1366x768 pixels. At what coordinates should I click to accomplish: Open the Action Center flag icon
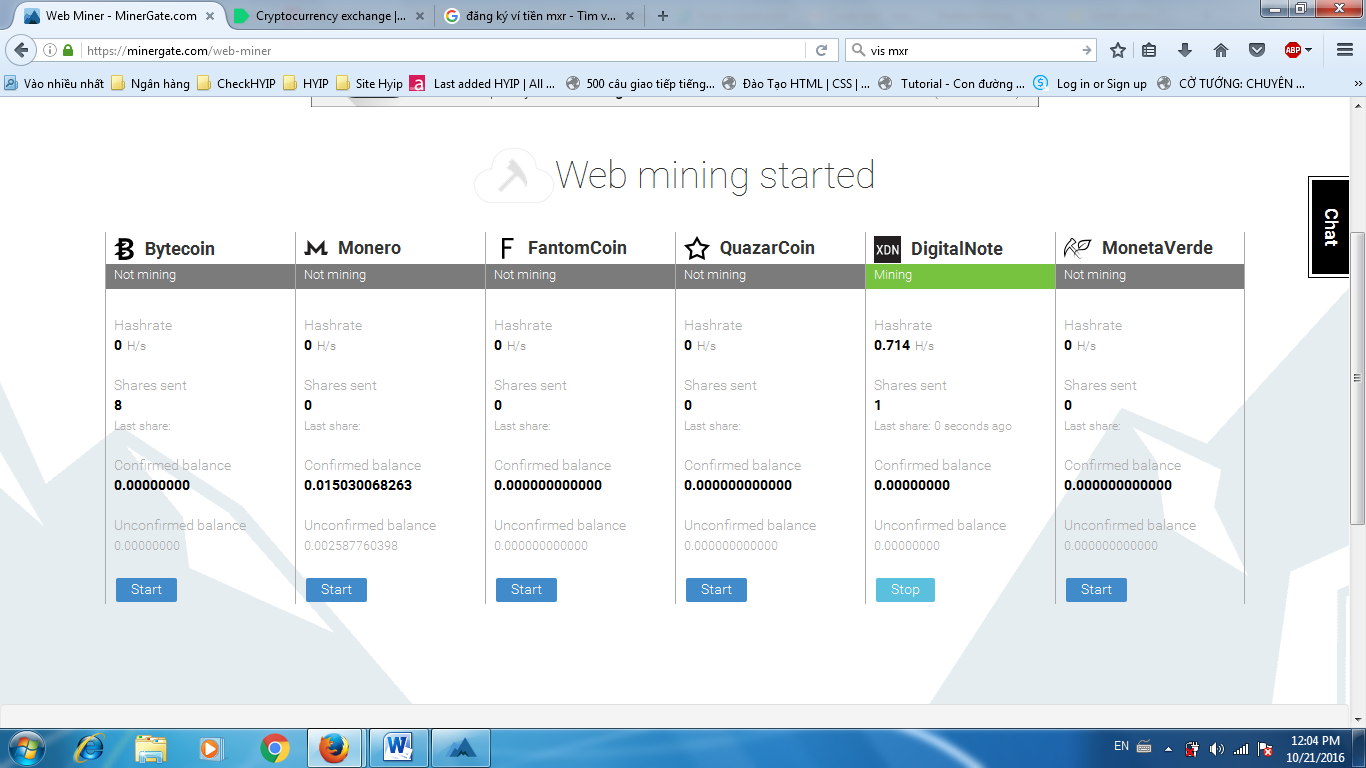pyautogui.click(x=1265, y=749)
